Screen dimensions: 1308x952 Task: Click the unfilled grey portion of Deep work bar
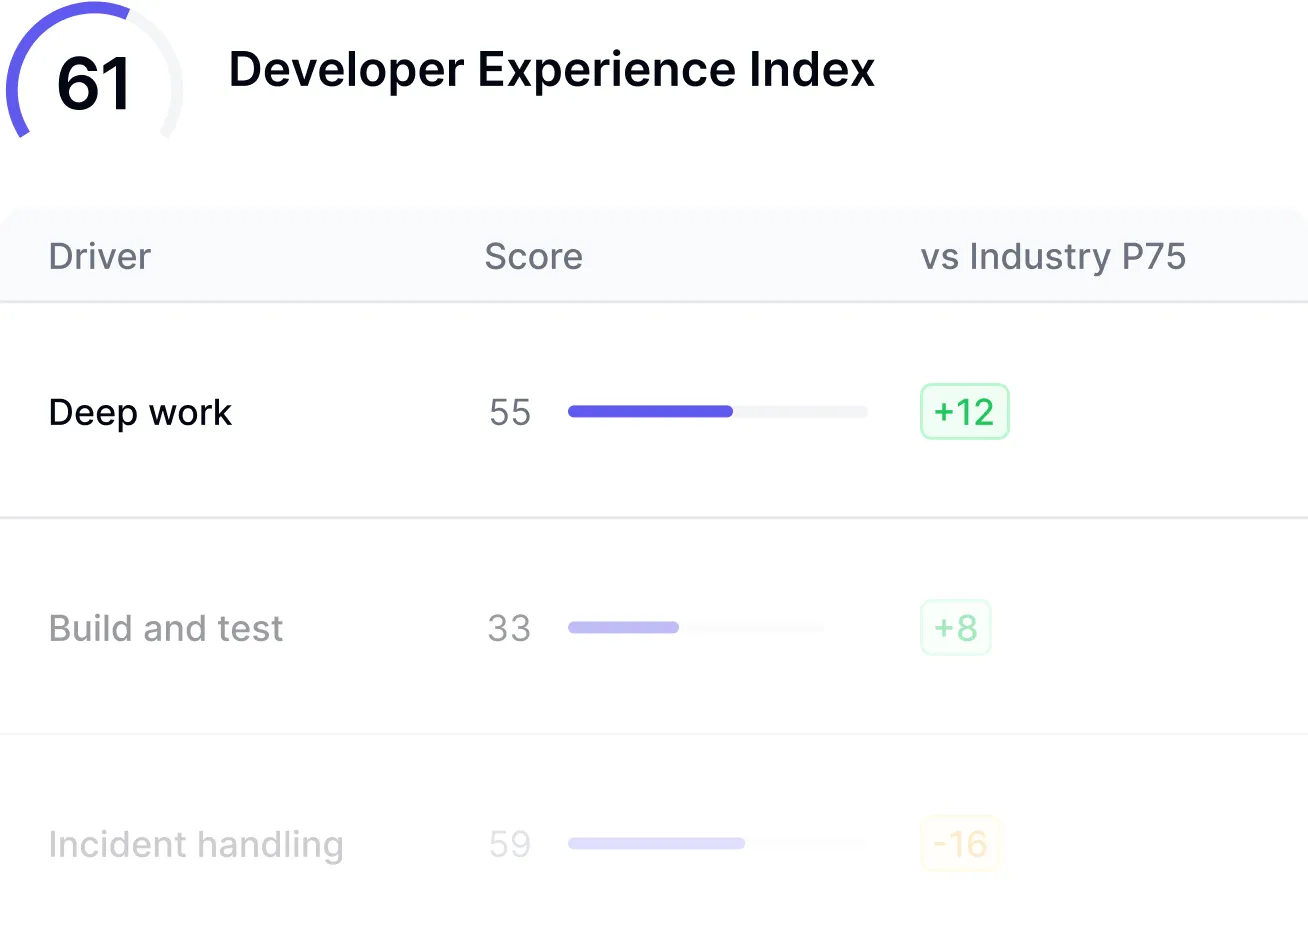800,411
